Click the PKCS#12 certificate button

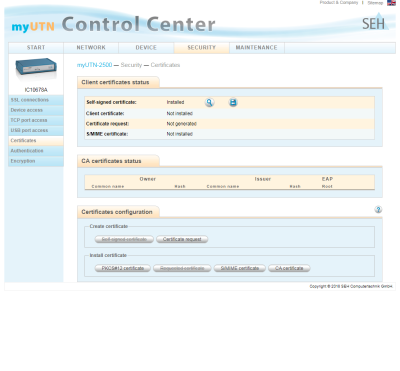click(123, 268)
